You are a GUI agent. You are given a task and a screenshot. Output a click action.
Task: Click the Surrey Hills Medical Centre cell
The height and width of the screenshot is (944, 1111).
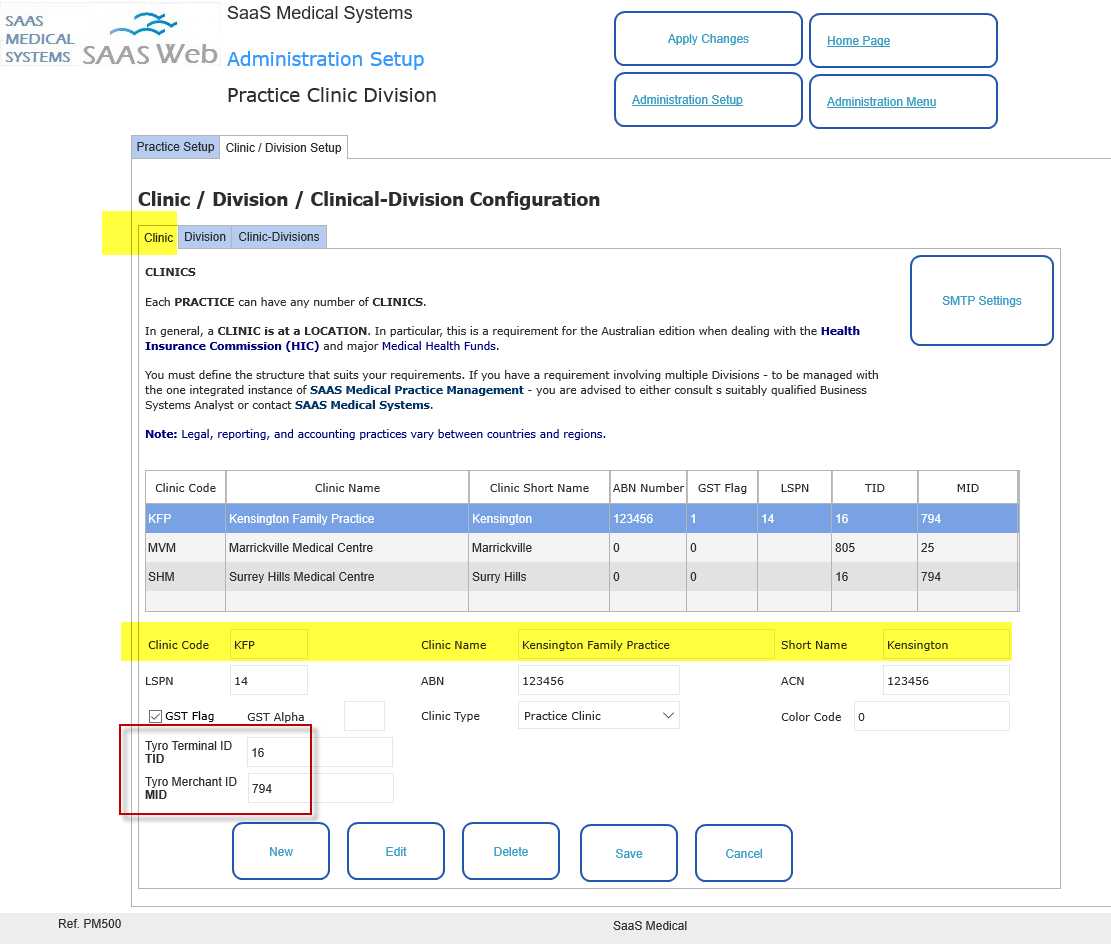tap(347, 577)
